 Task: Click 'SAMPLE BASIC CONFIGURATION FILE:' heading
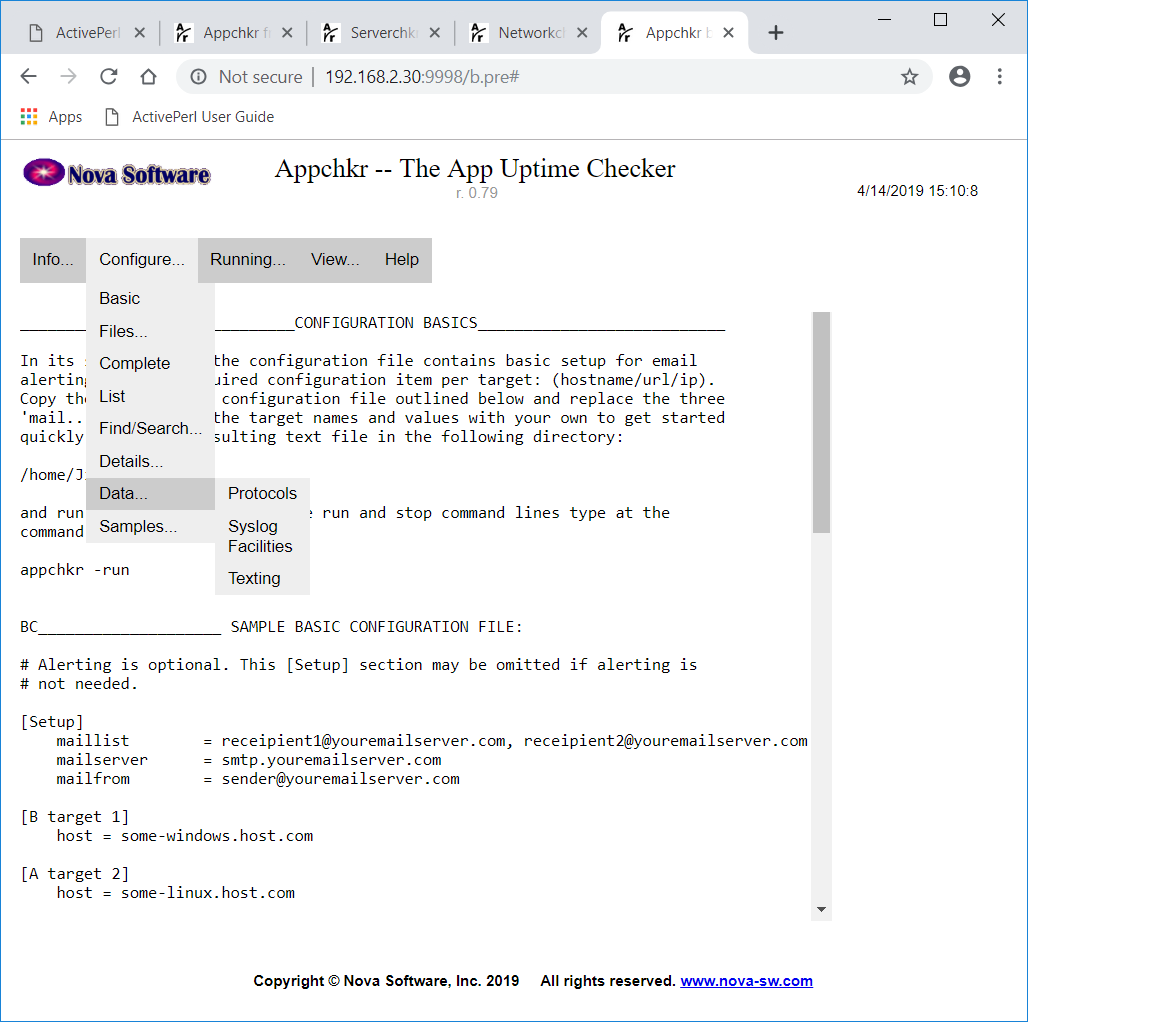coord(377,627)
